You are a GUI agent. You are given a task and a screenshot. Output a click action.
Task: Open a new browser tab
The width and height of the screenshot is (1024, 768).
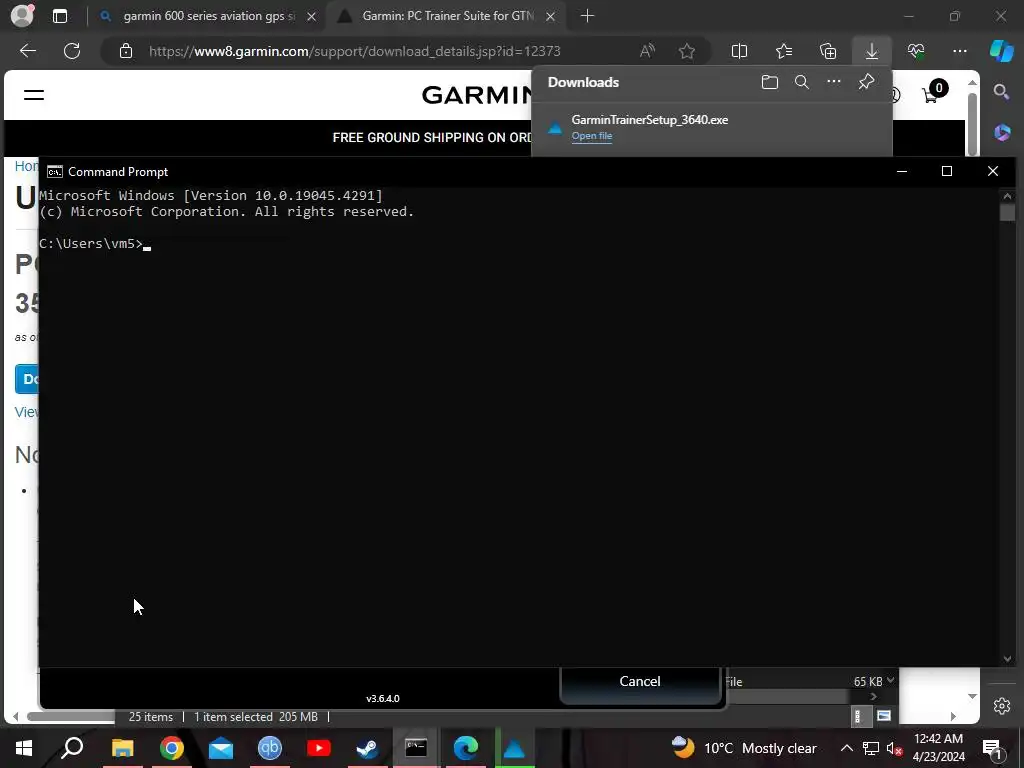coord(587,16)
